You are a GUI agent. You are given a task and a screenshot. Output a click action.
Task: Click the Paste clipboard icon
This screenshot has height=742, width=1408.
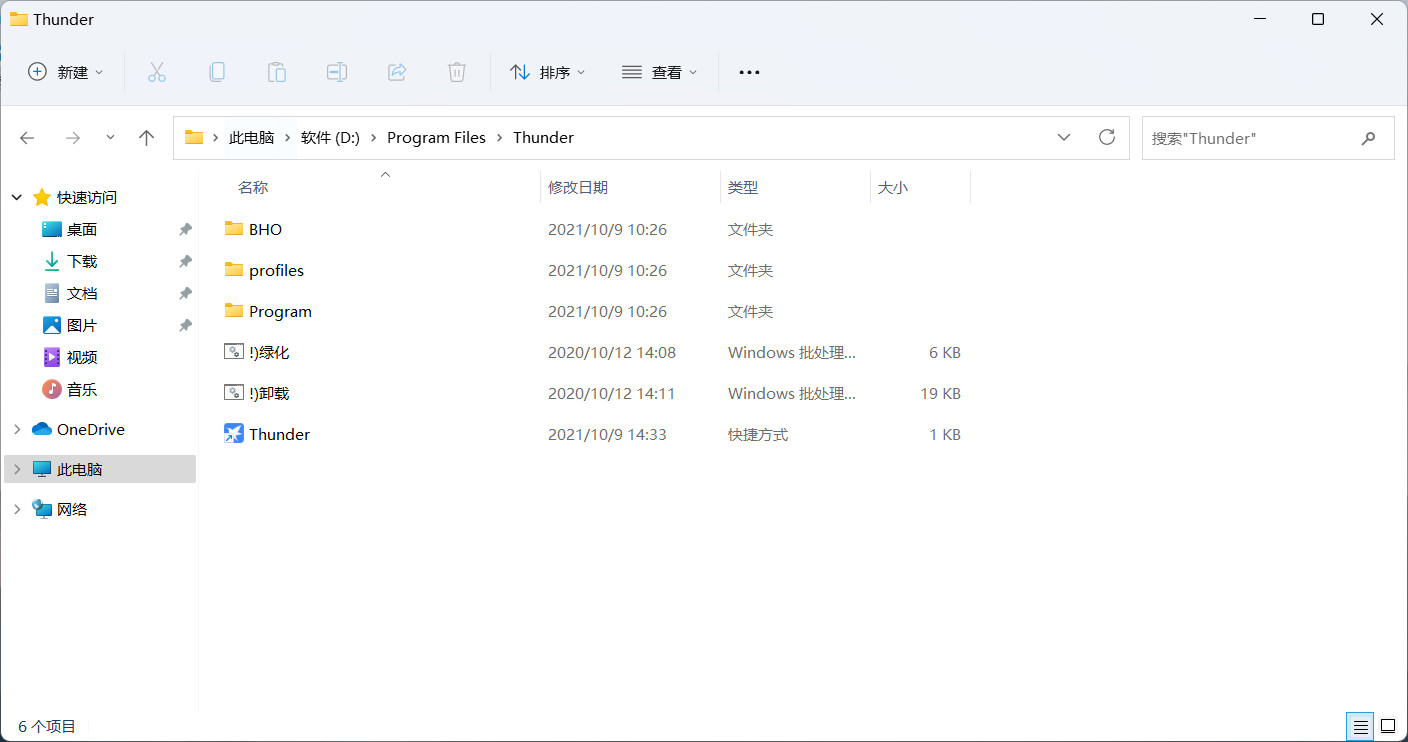(x=277, y=72)
